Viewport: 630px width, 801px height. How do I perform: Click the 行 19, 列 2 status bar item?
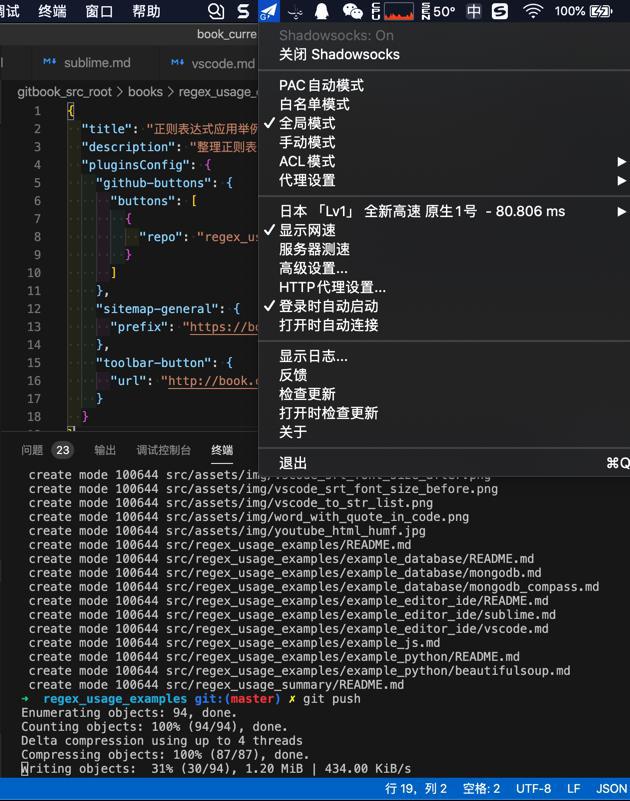[x=415, y=789]
